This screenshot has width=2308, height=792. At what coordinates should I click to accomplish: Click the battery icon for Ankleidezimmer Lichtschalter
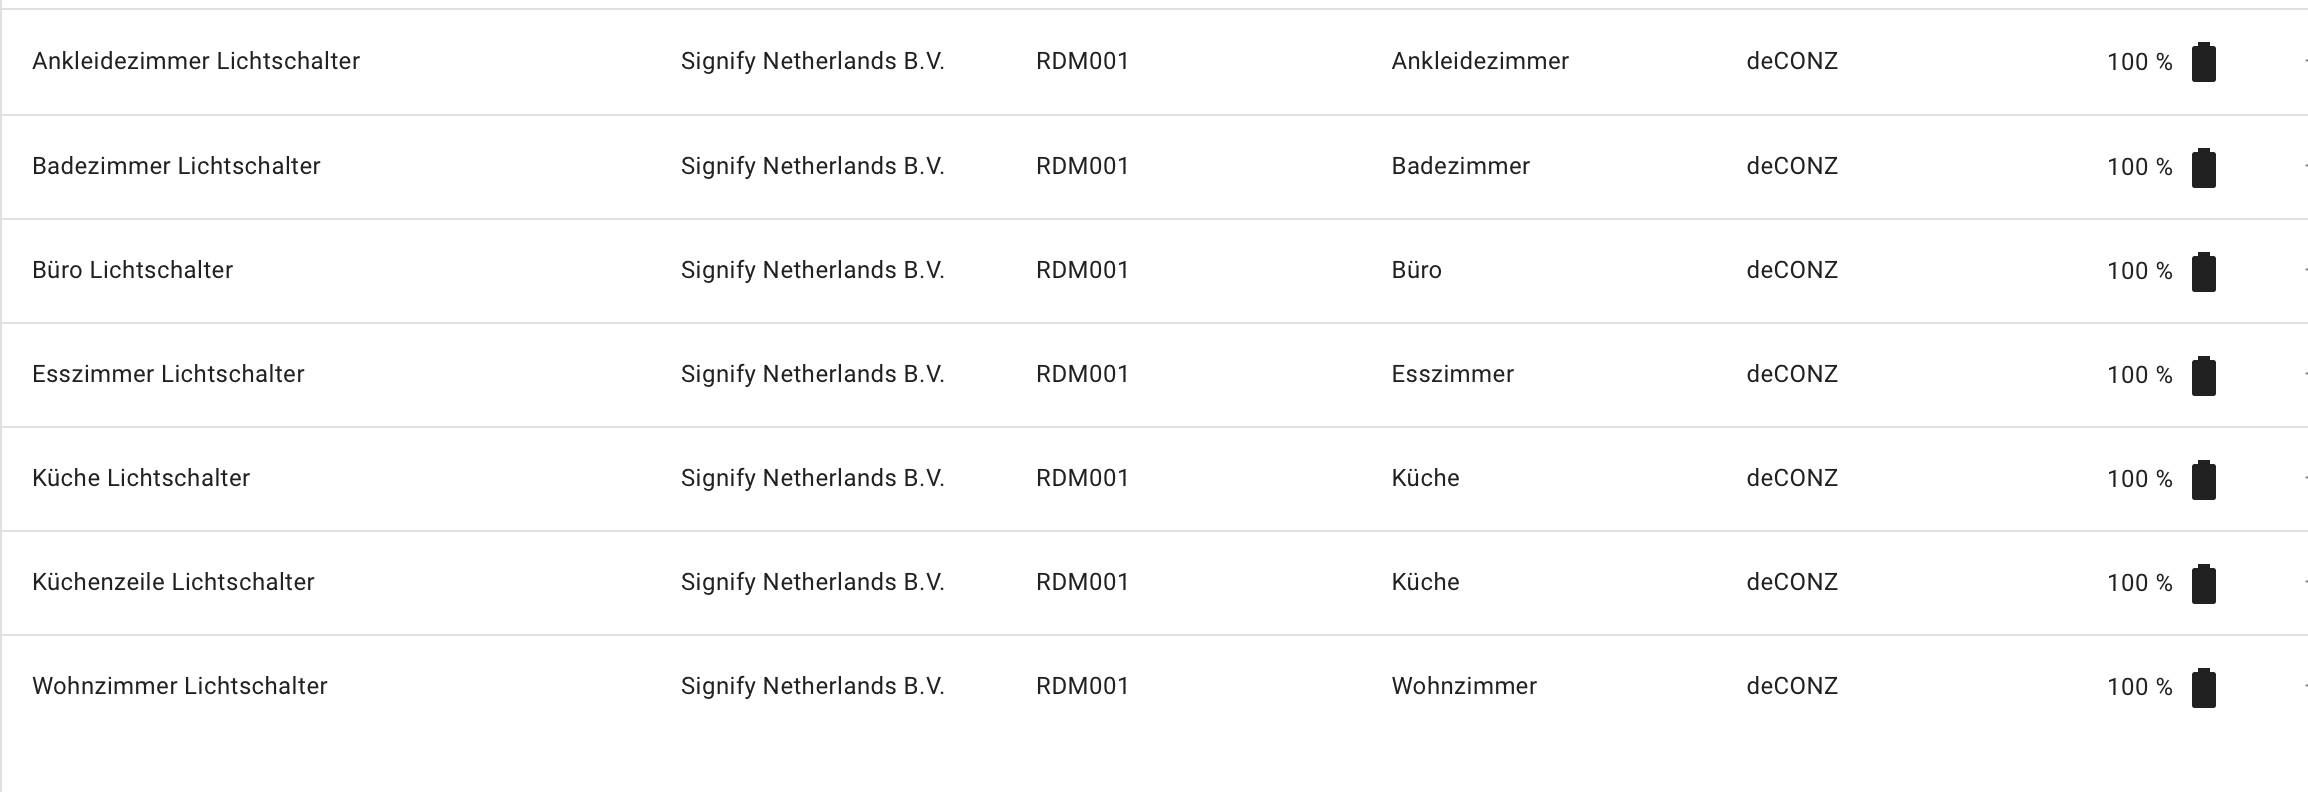2203,62
